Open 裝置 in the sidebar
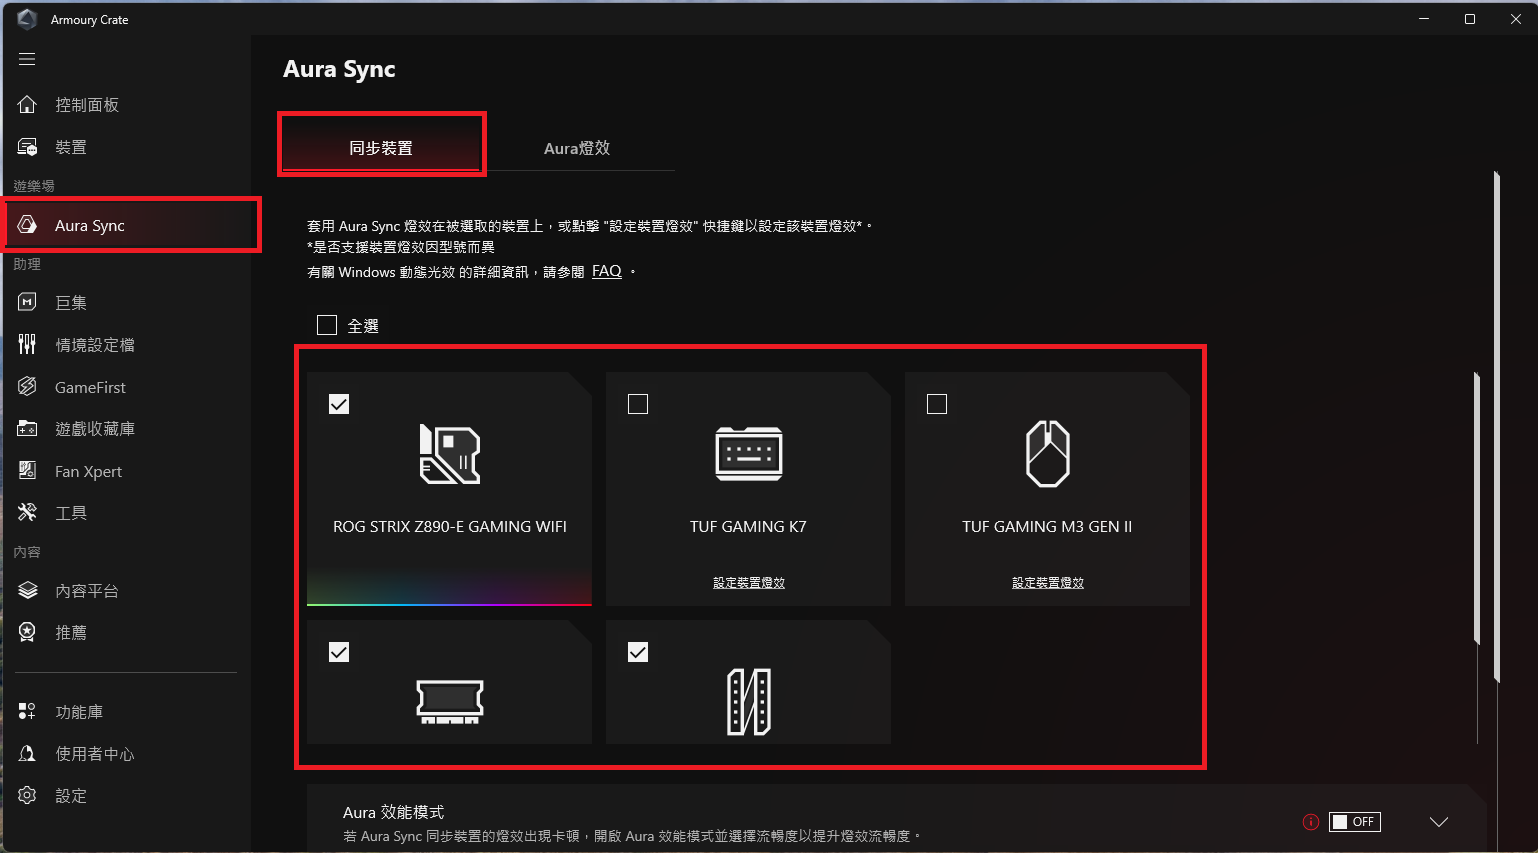Viewport: 1538px width, 853px height. [x=71, y=147]
